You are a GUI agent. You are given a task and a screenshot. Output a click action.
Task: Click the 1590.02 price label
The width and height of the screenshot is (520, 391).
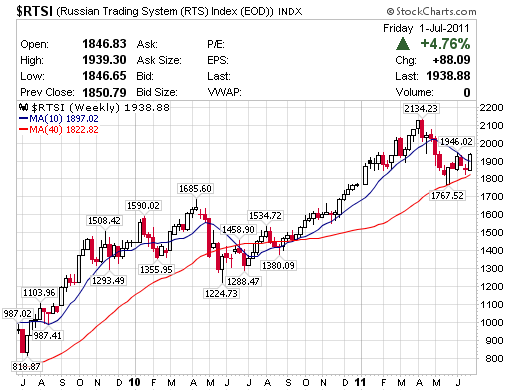143,205
